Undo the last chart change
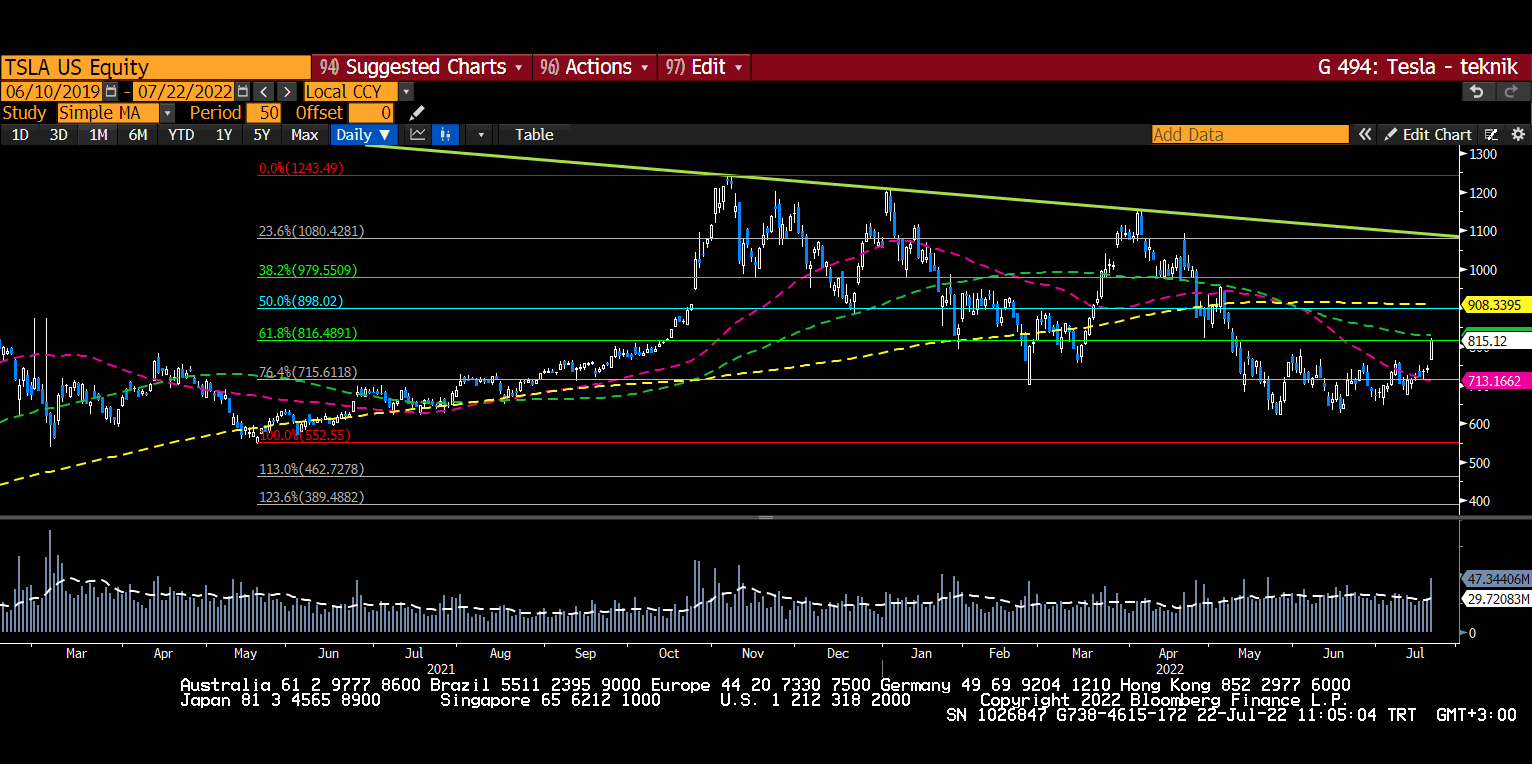This screenshot has height=764, width=1532. pos(1477,91)
